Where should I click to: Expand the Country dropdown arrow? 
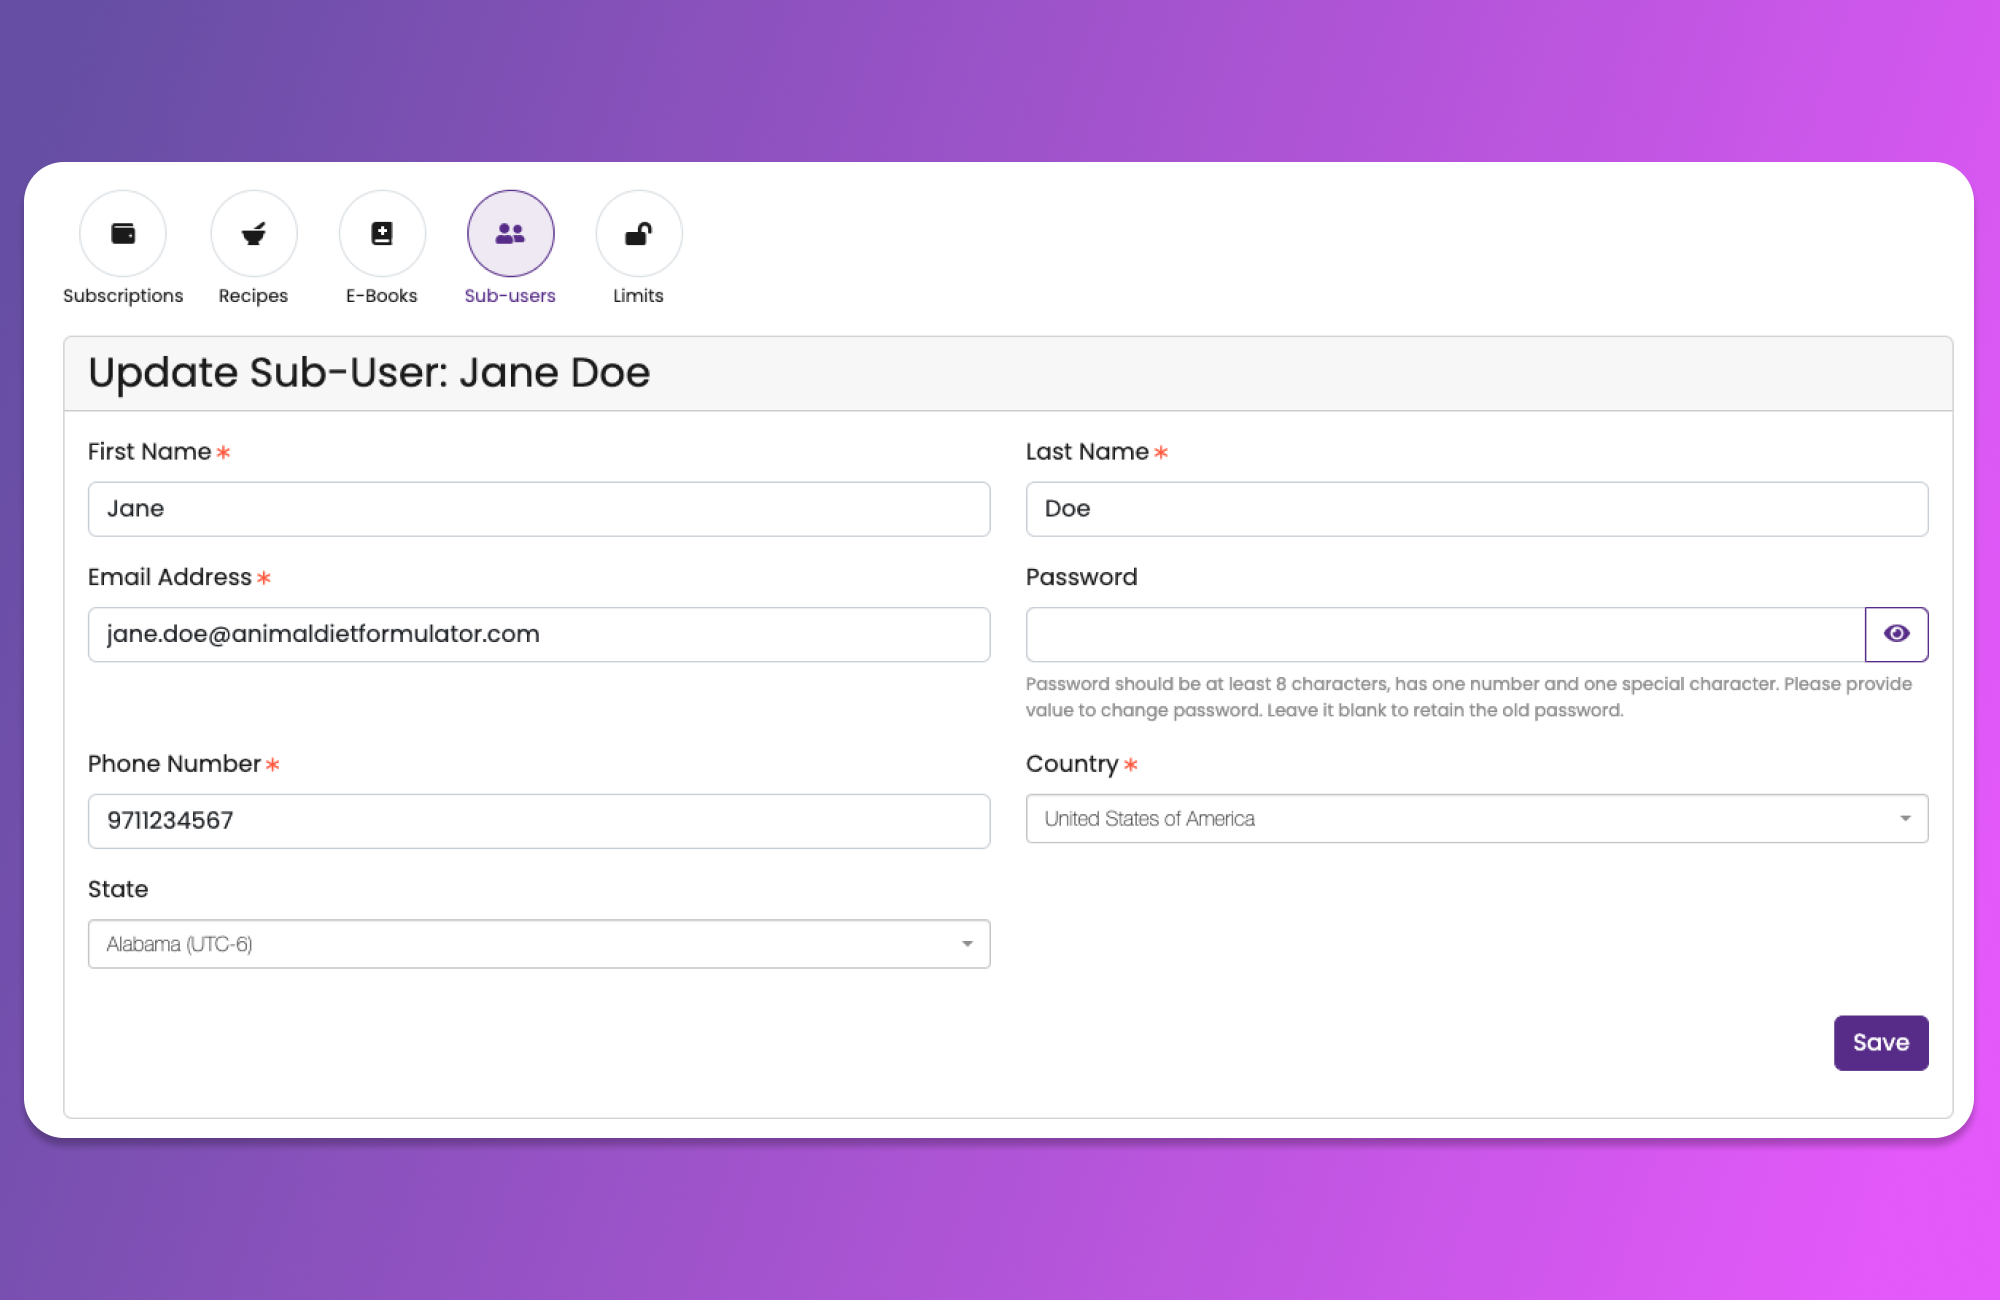coord(1905,819)
